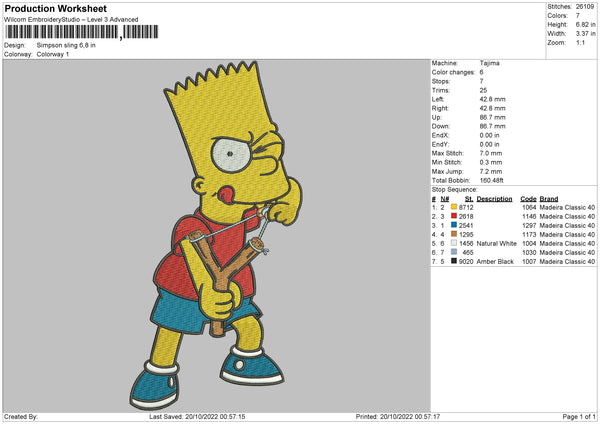Click the light blue thread swatch for stitch 465
Viewport: 600px width, 424px height.
click(454, 252)
